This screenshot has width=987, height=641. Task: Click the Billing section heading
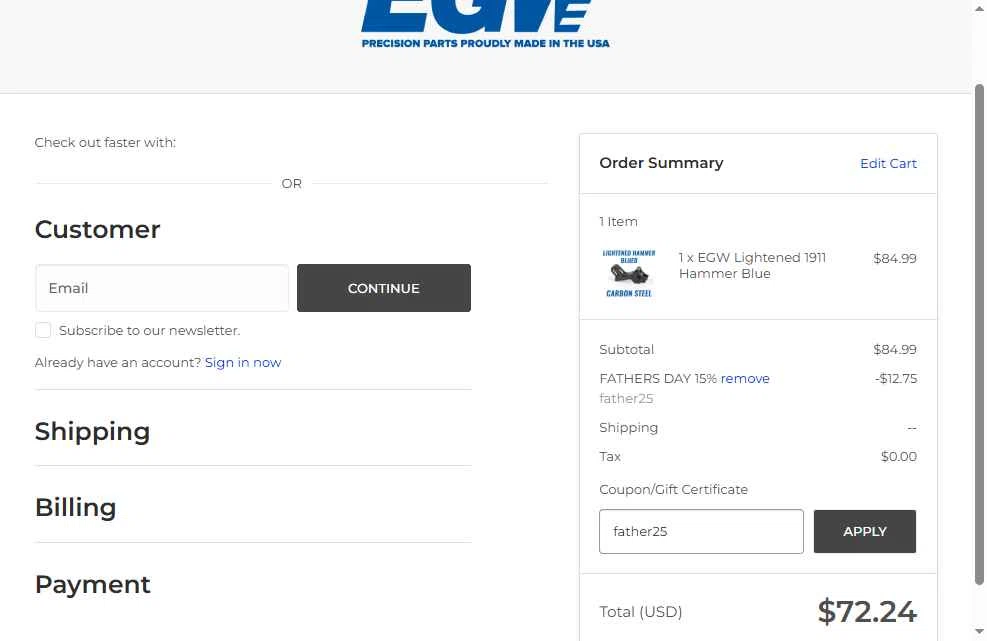pos(76,508)
